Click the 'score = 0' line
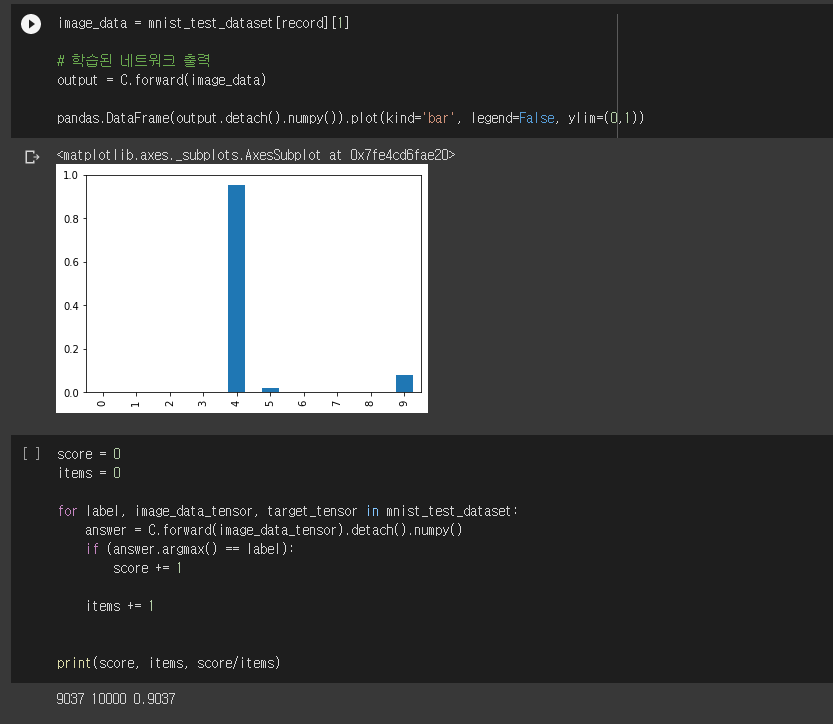 point(89,454)
